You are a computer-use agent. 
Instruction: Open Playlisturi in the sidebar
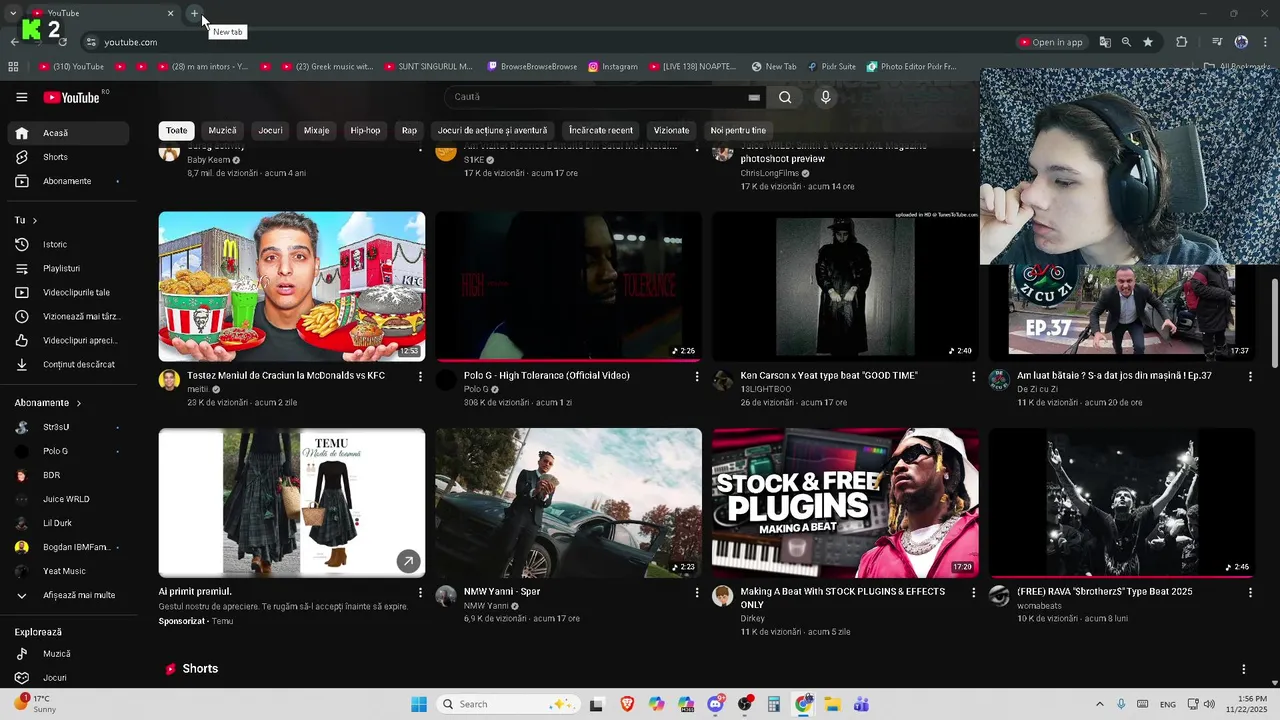pos(70,268)
